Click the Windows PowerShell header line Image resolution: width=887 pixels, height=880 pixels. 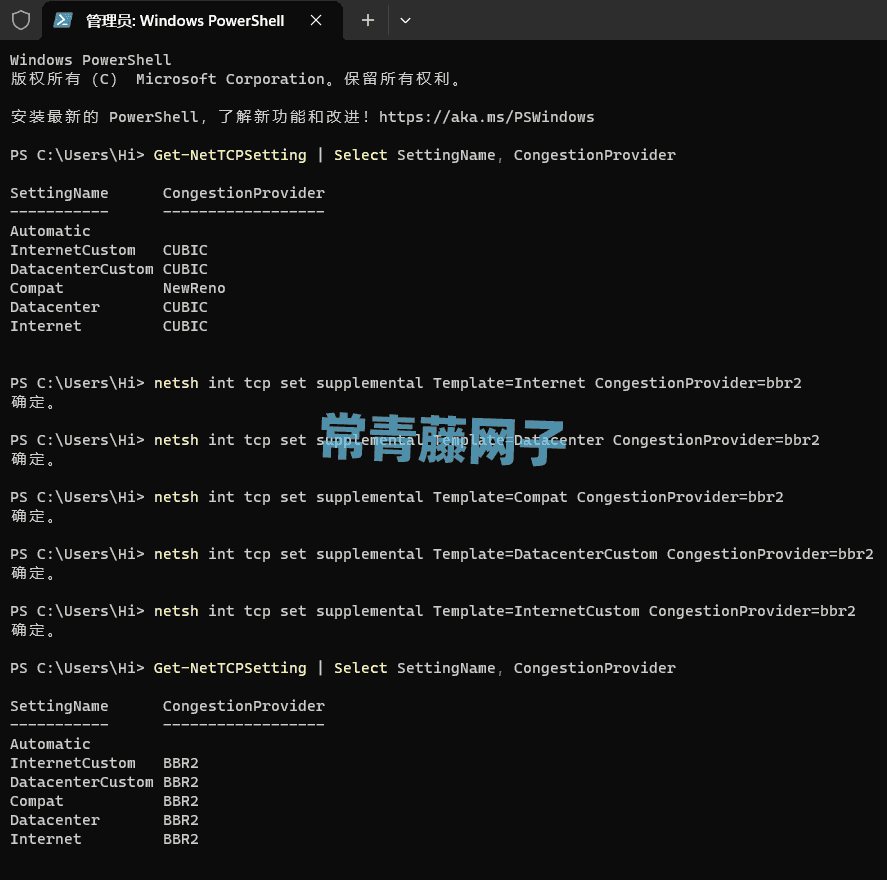point(91,60)
